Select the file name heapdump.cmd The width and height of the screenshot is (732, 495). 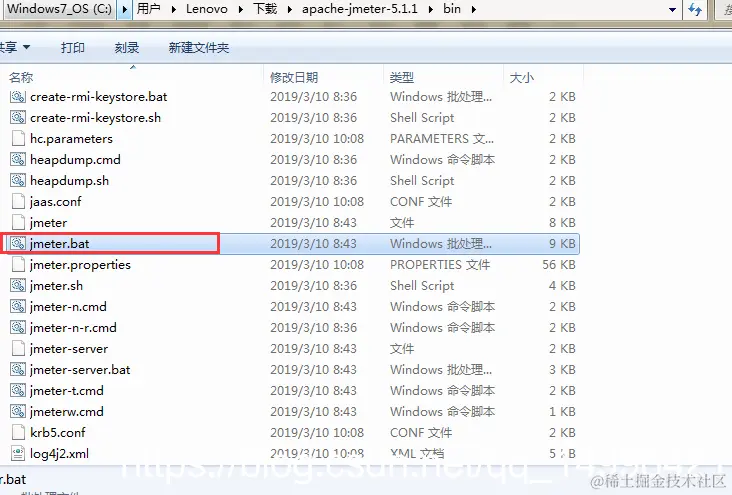pyautogui.click(x=75, y=160)
